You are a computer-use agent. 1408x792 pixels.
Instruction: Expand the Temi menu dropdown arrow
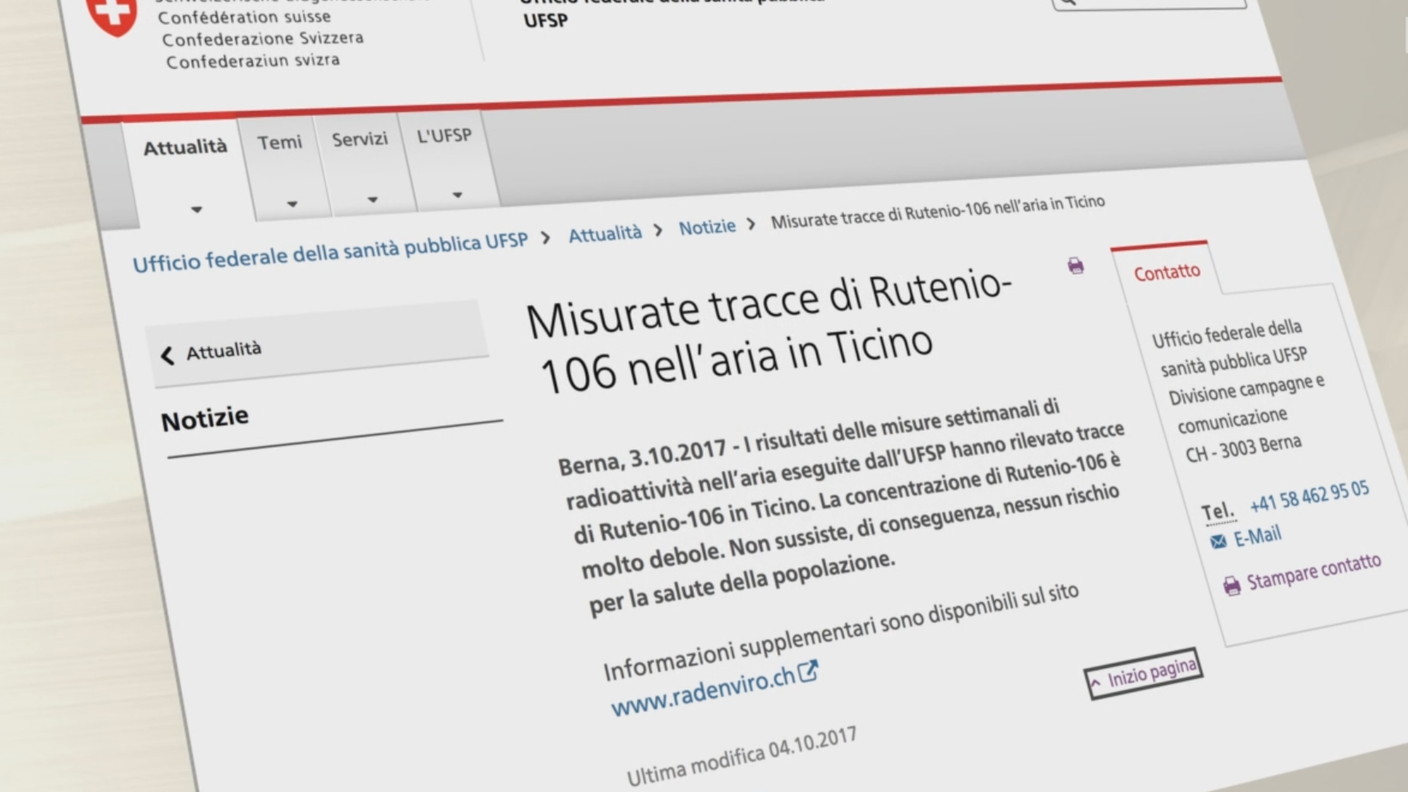[292, 204]
